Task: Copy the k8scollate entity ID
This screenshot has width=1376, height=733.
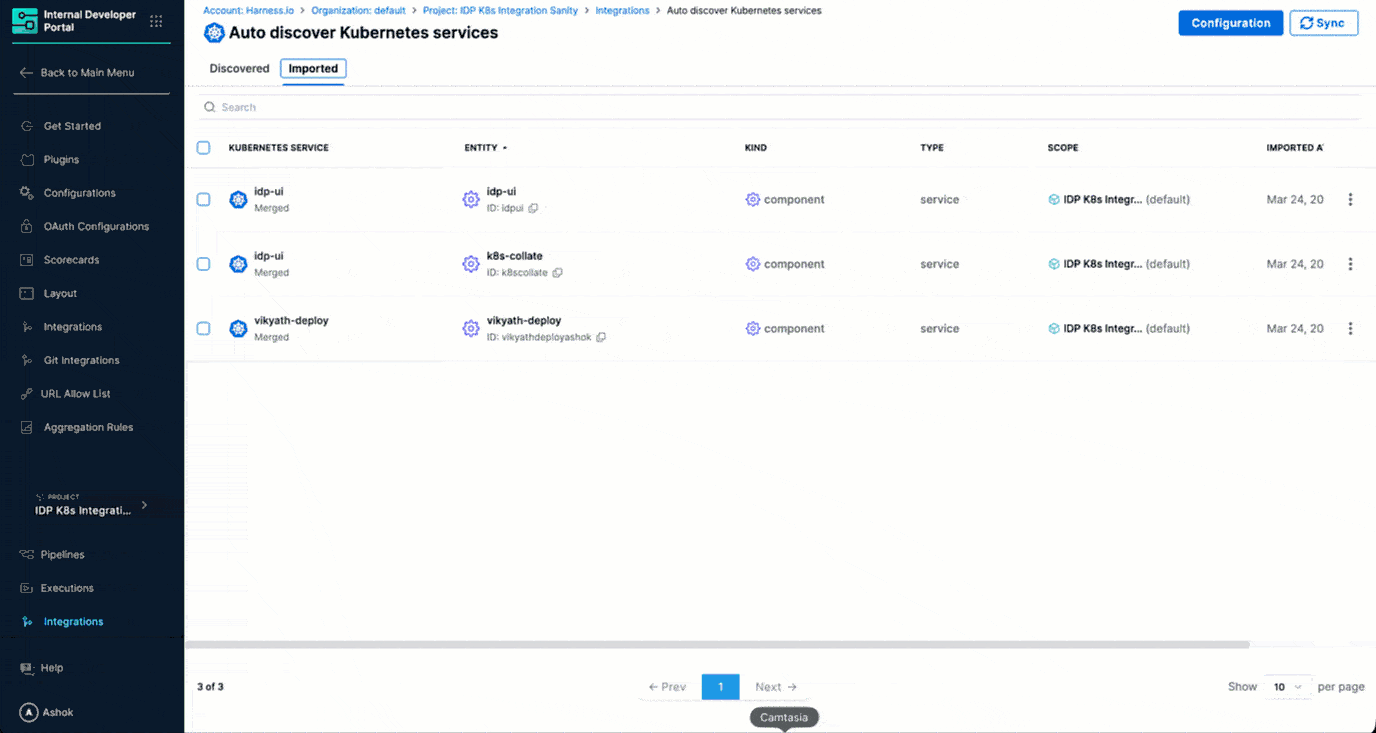Action: (557, 273)
